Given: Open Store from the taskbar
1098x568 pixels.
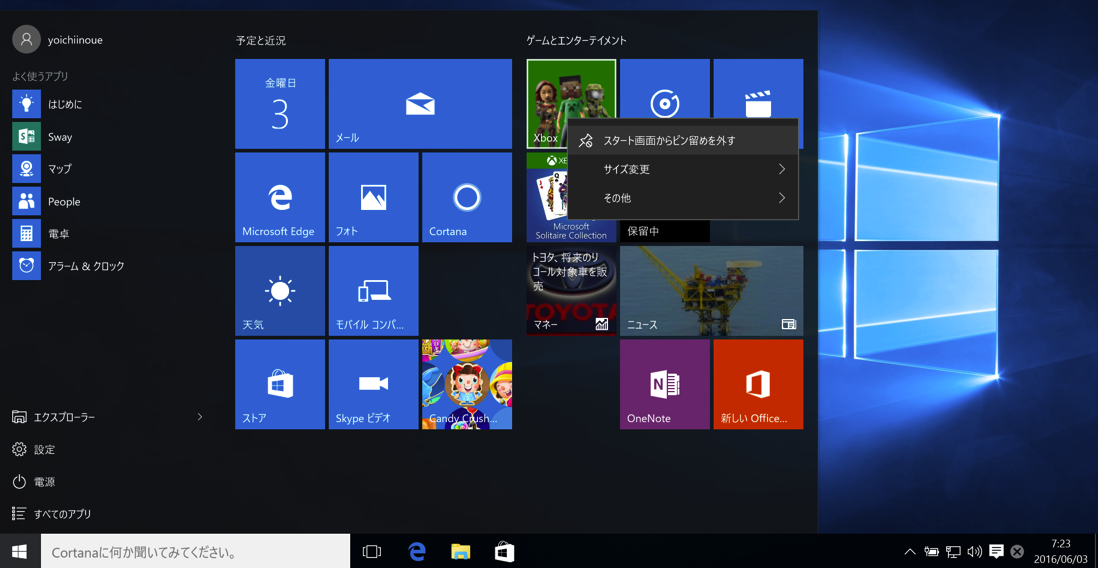Looking at the screenshot, I should [x=504, y=552].
